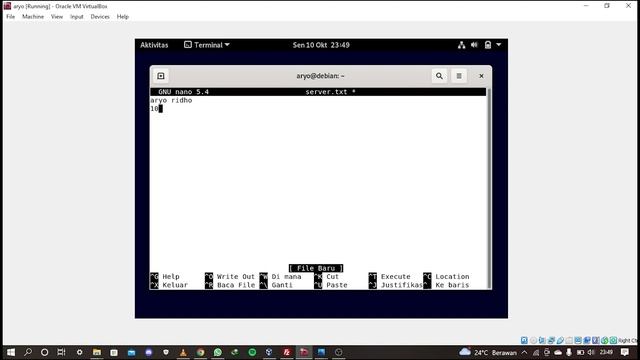The image size is (640, 360).
Task: Click the GNOME volume speaker icon
Action: 474,45
